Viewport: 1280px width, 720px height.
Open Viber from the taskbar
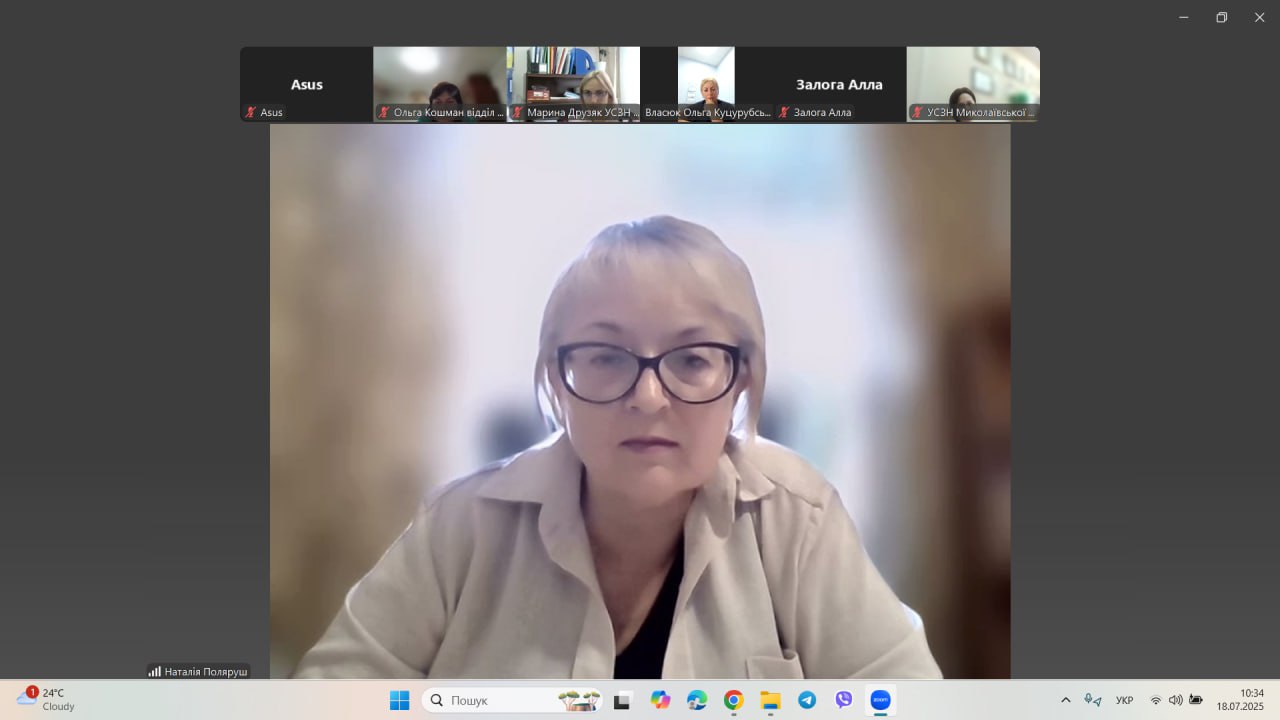click(844, 700)
